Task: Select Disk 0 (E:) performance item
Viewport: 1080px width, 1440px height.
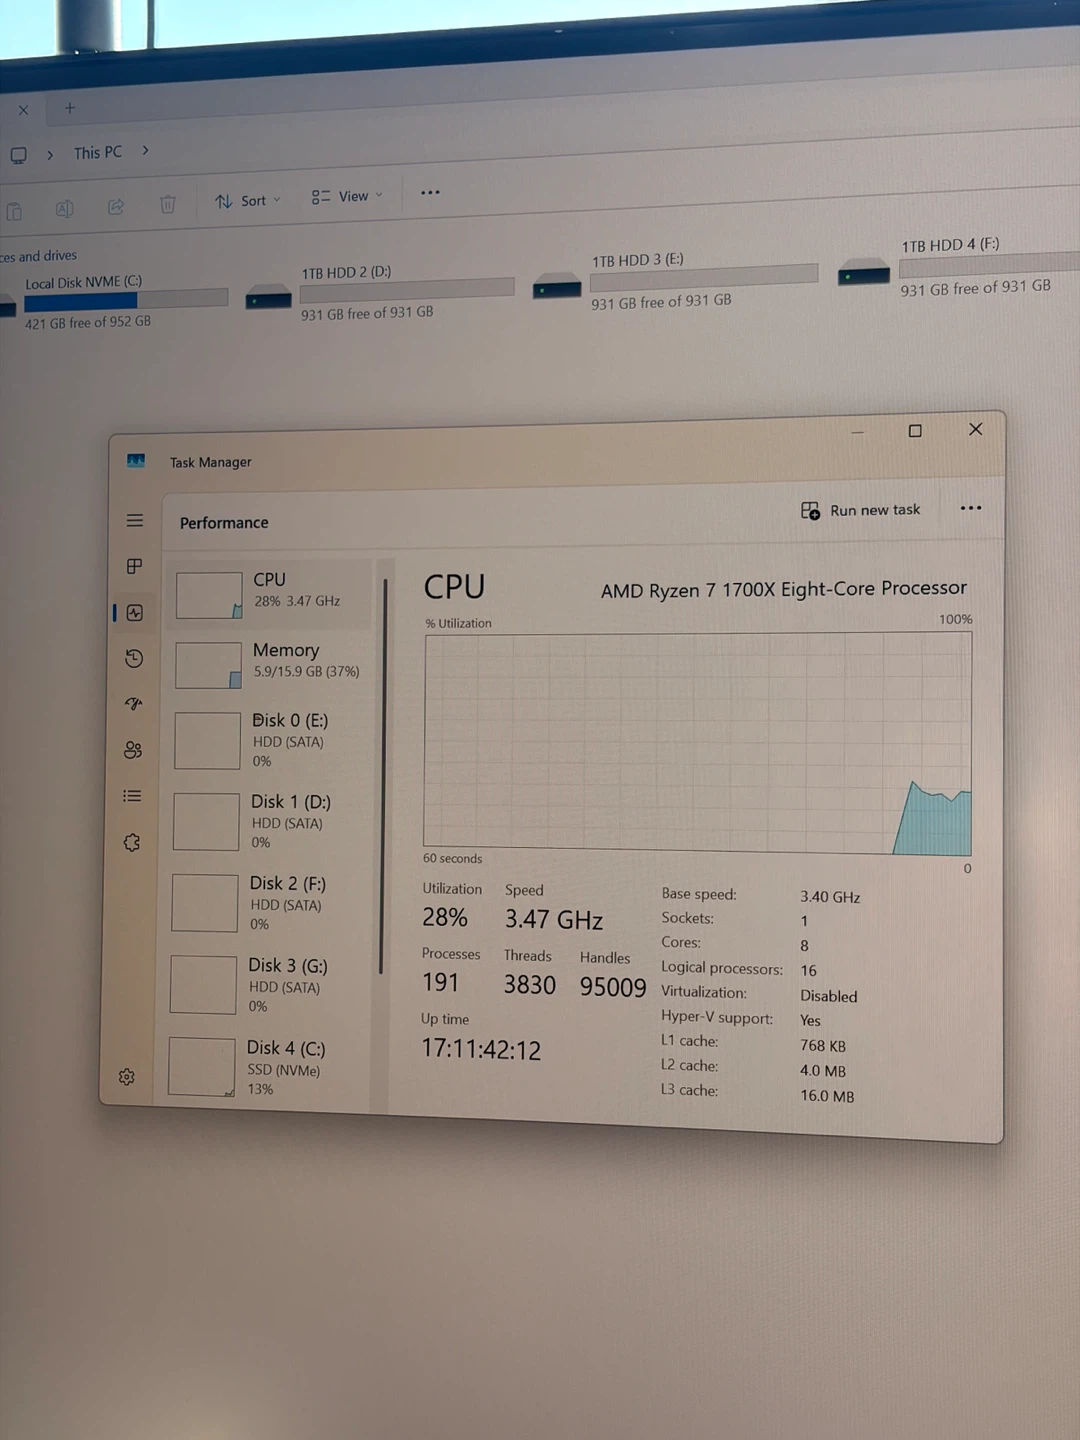Action: click(270, 740)
